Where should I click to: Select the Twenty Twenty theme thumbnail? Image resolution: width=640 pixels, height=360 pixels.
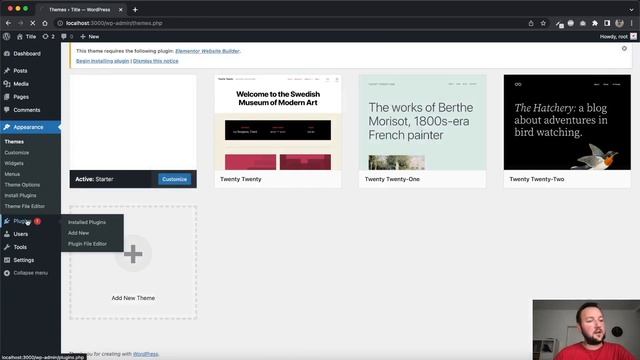pos(278,122)
